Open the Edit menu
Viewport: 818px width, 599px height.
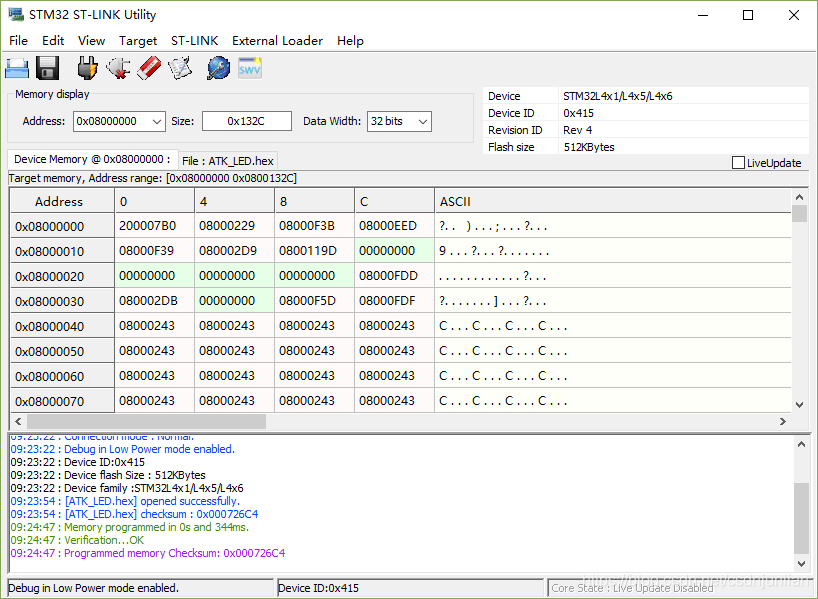pyautogui.click(x=53, y=41)
